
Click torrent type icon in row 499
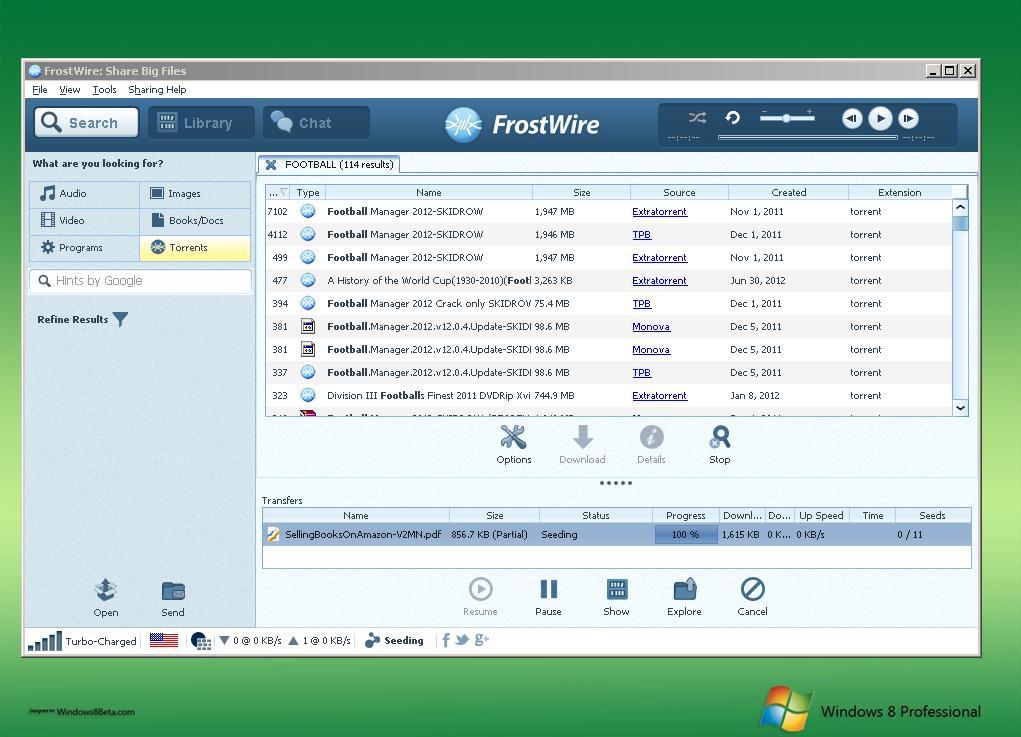[308, 257]
